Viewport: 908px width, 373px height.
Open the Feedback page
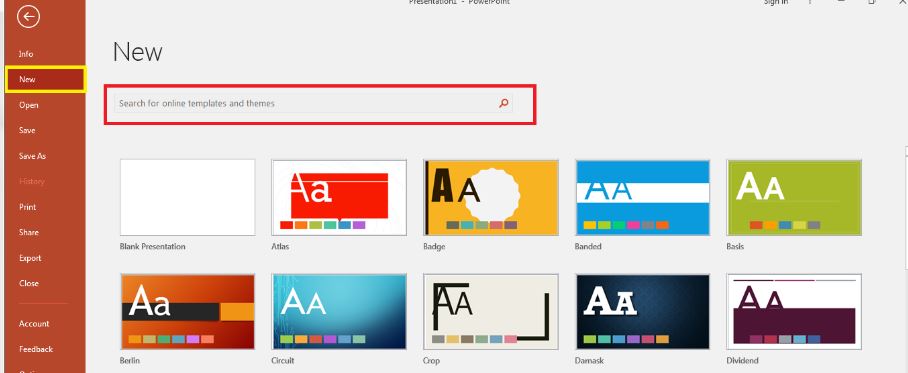(35, 349)
